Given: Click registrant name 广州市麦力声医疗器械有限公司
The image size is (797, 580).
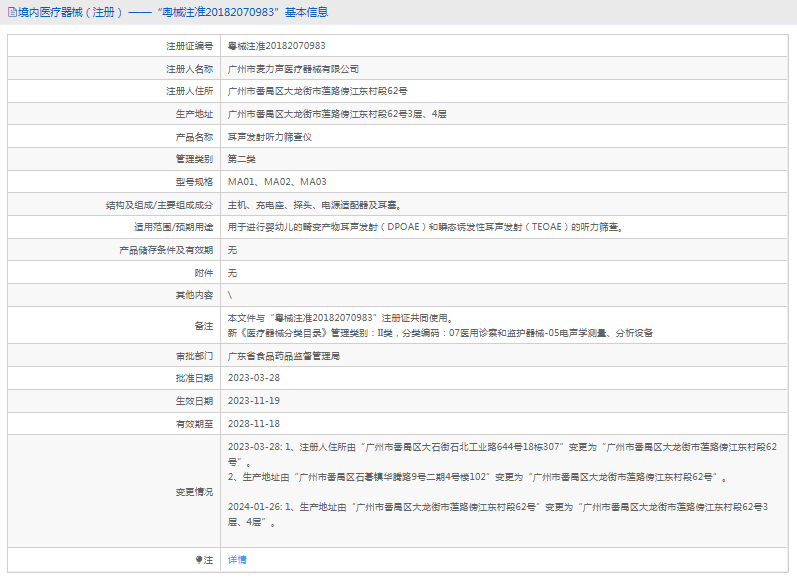Looking at the screenshot, I should point(293,69).
